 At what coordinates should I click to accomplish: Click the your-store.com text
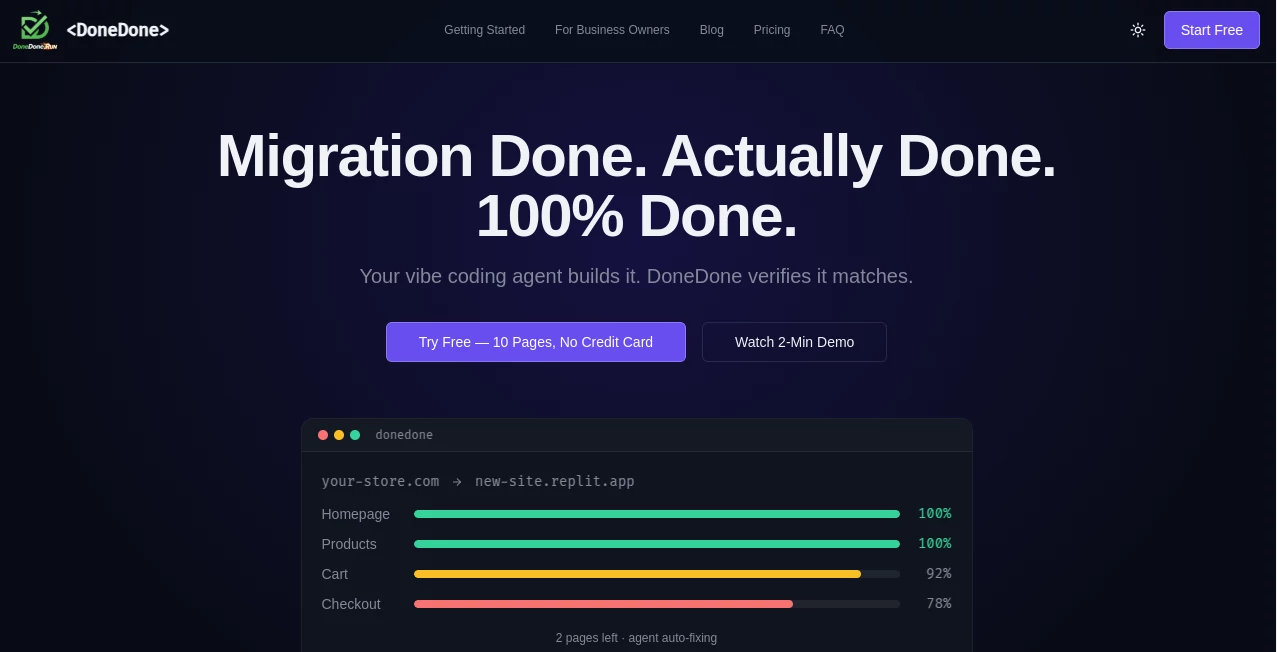point(380,481)
